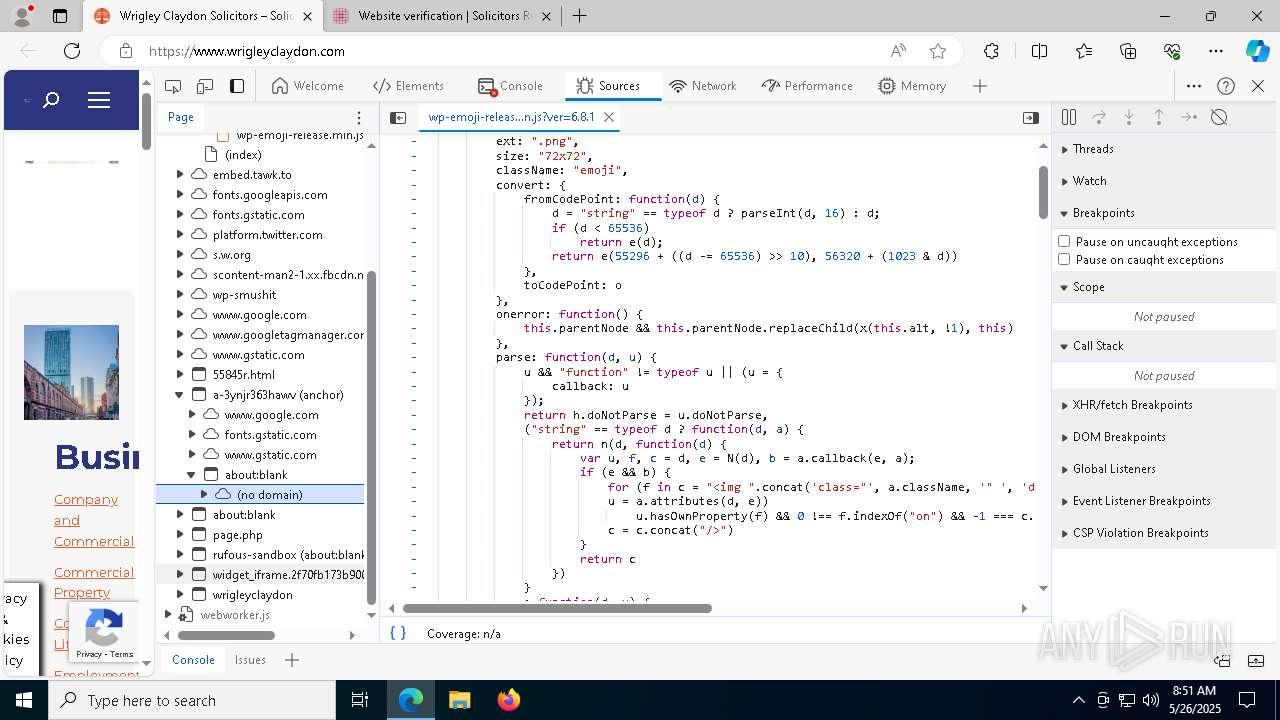Switch to the Elements tab
This screenshot has height=720, width=1280.
coord(408,86)
